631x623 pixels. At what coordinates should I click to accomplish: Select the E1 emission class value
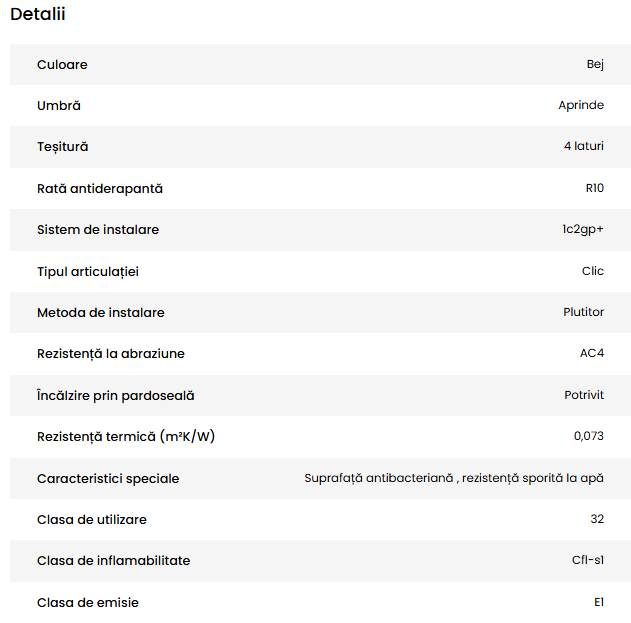(x=599, y=603)
